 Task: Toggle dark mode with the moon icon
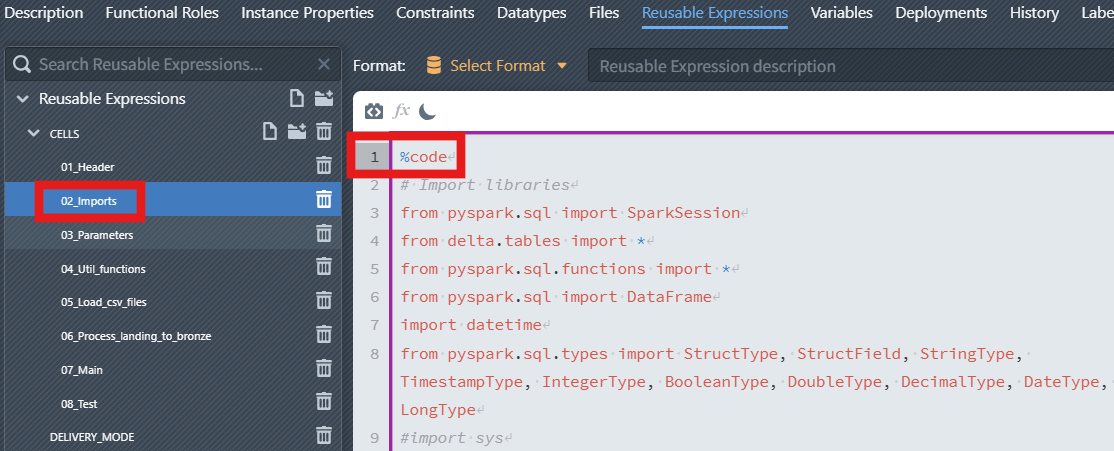(427, 111)
